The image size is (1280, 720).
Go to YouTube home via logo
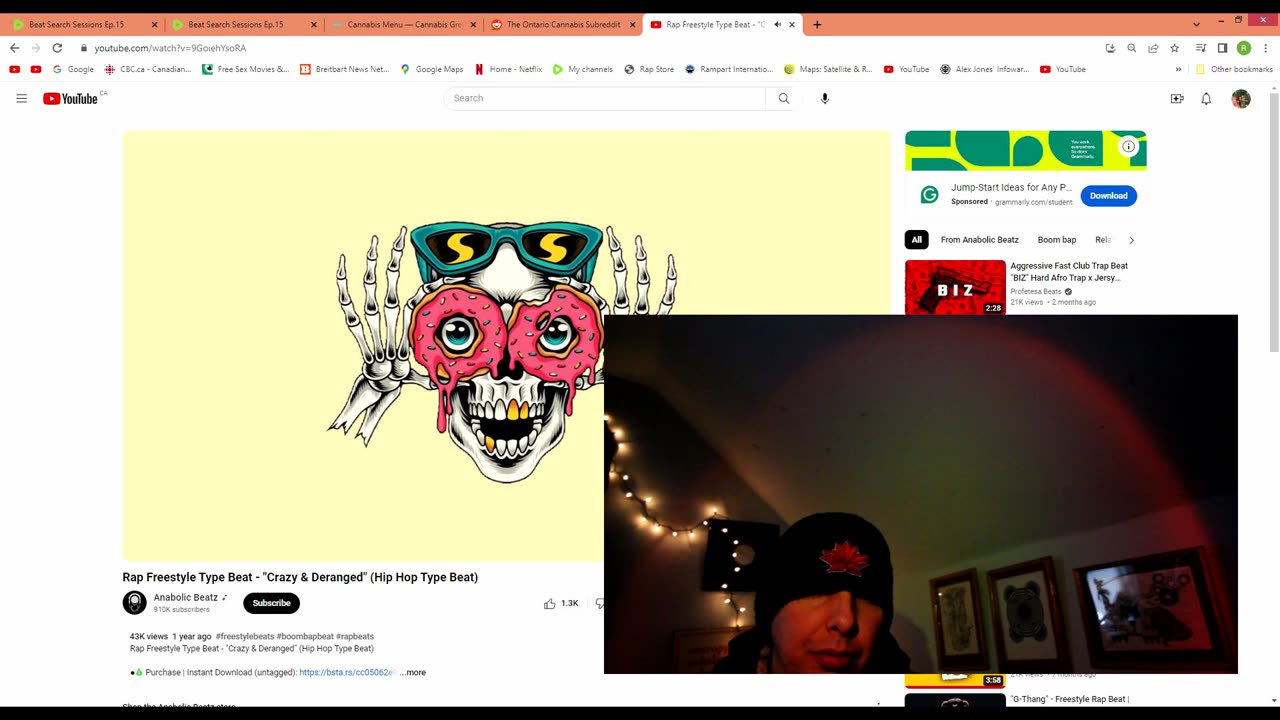click(70, 98)
